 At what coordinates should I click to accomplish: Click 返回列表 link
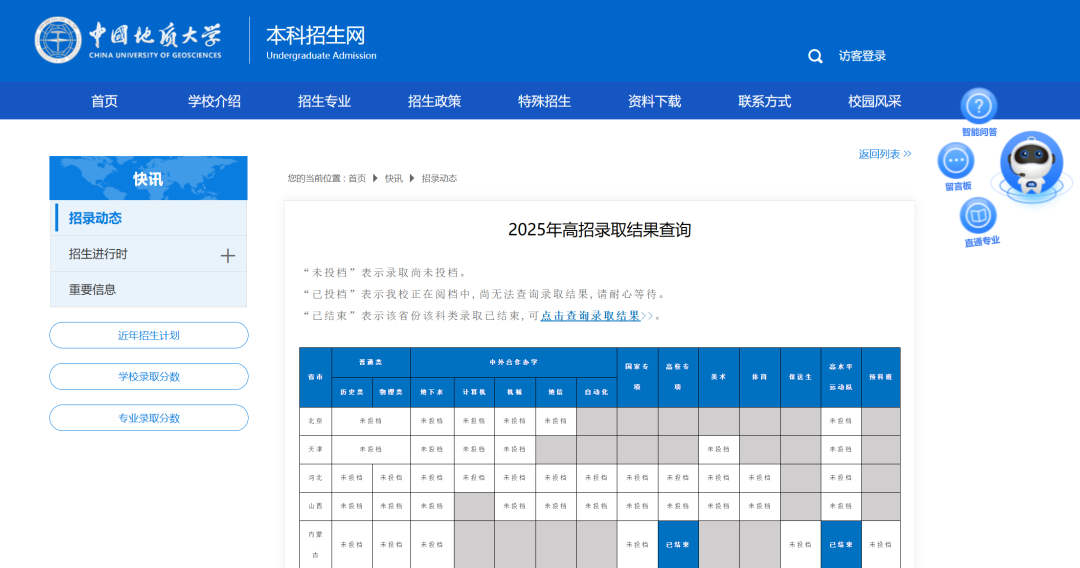(x=884, y=154)
